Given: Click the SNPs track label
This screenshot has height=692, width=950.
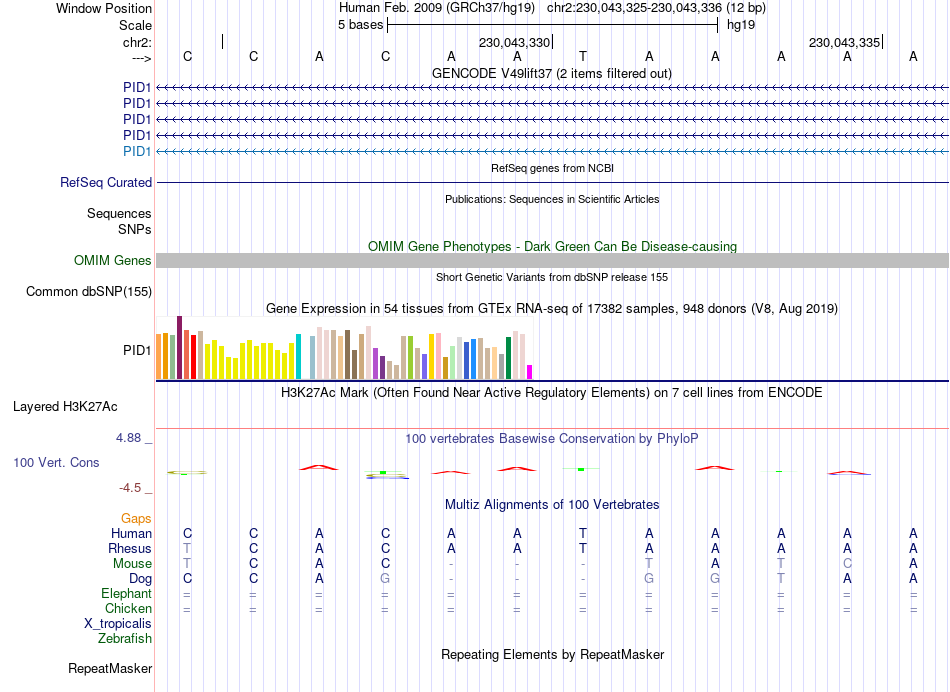Looking at the screenshot, I should [x=135, y=229].
